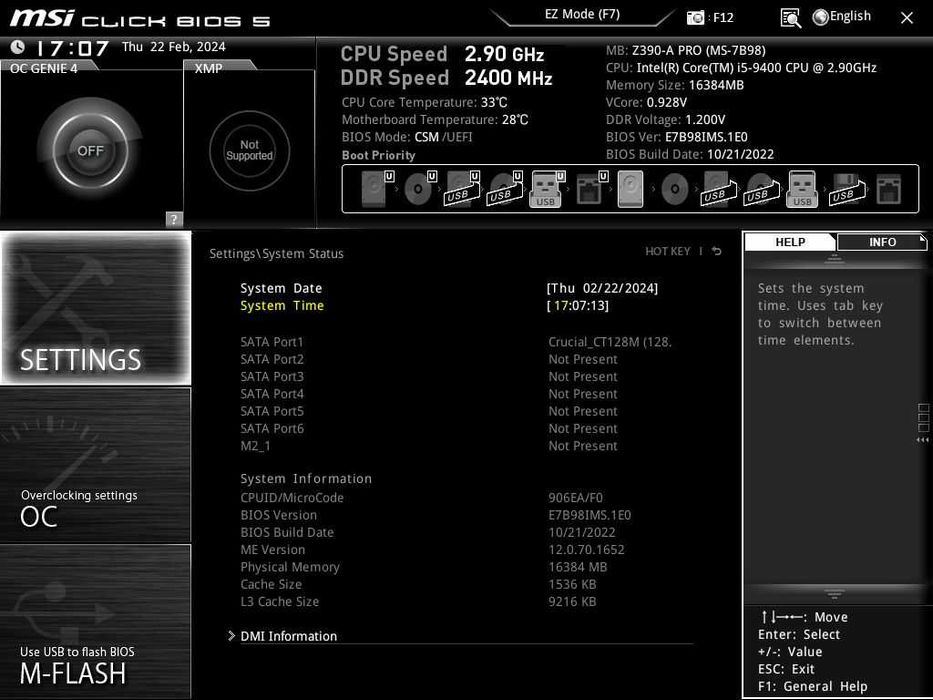Click the Physical Memory value 16384 MB
Screen dimensions: 933x700
tap(578, 567)
